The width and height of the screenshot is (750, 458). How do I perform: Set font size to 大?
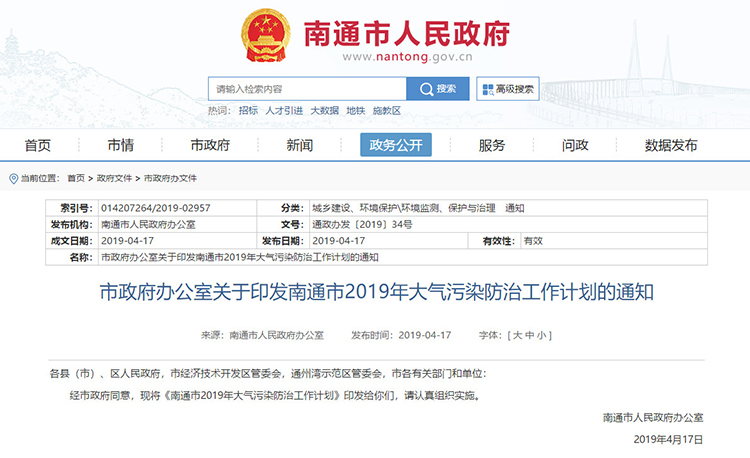(518, 336)
